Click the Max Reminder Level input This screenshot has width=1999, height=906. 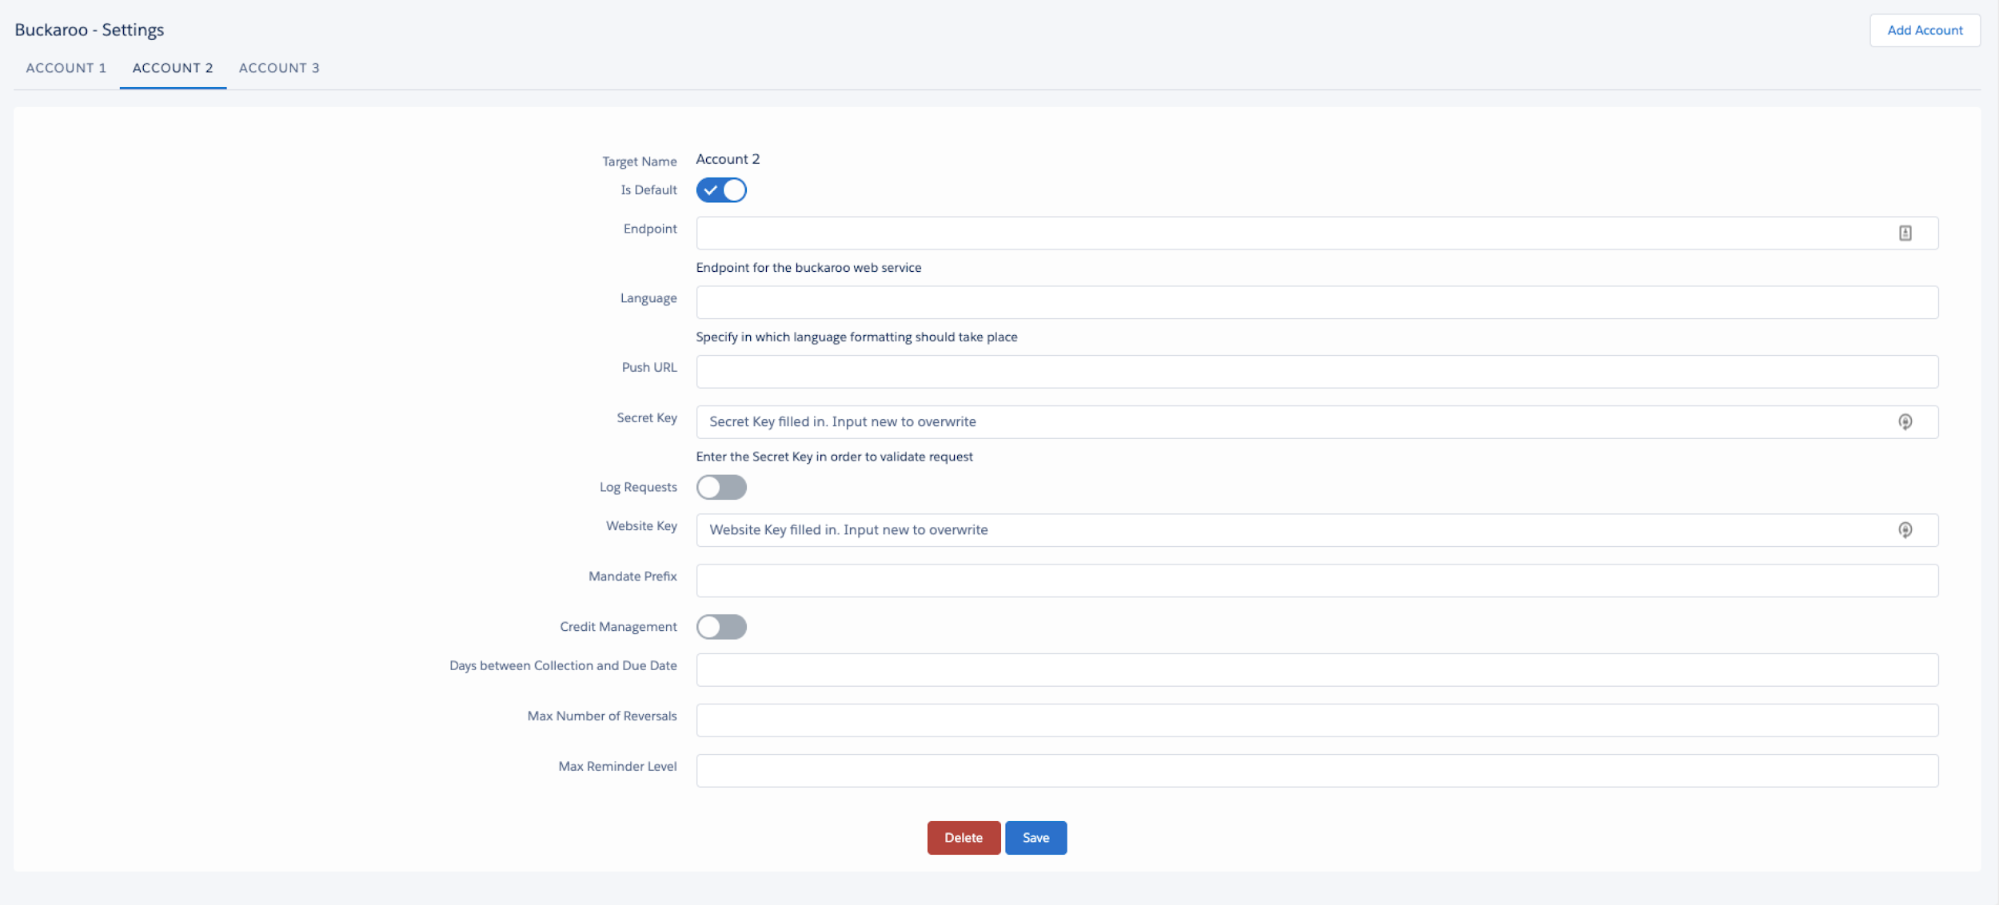click(1316, 771)
